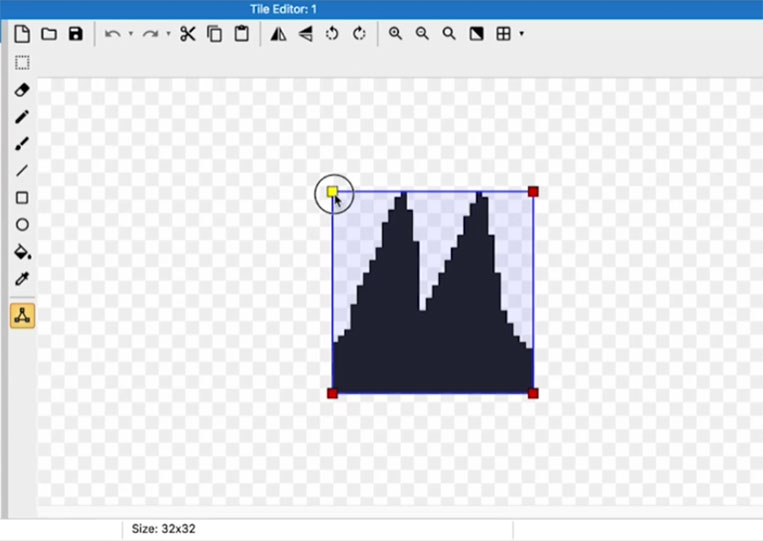Select the rectangular selection tool
763x541 pixels.
tap(22, 63)
